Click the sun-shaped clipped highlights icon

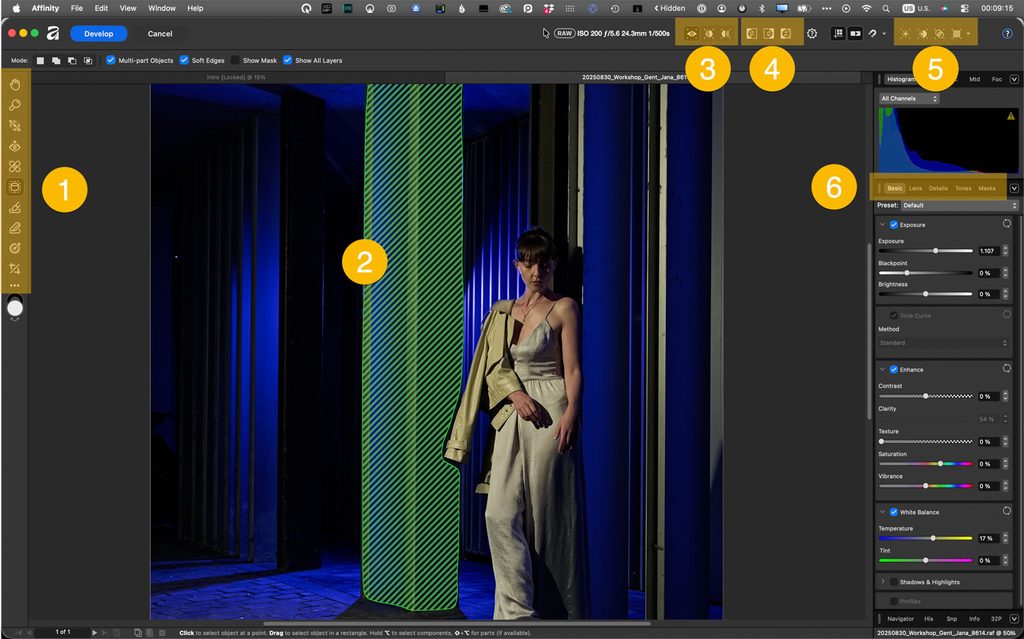tap(905, 33)
